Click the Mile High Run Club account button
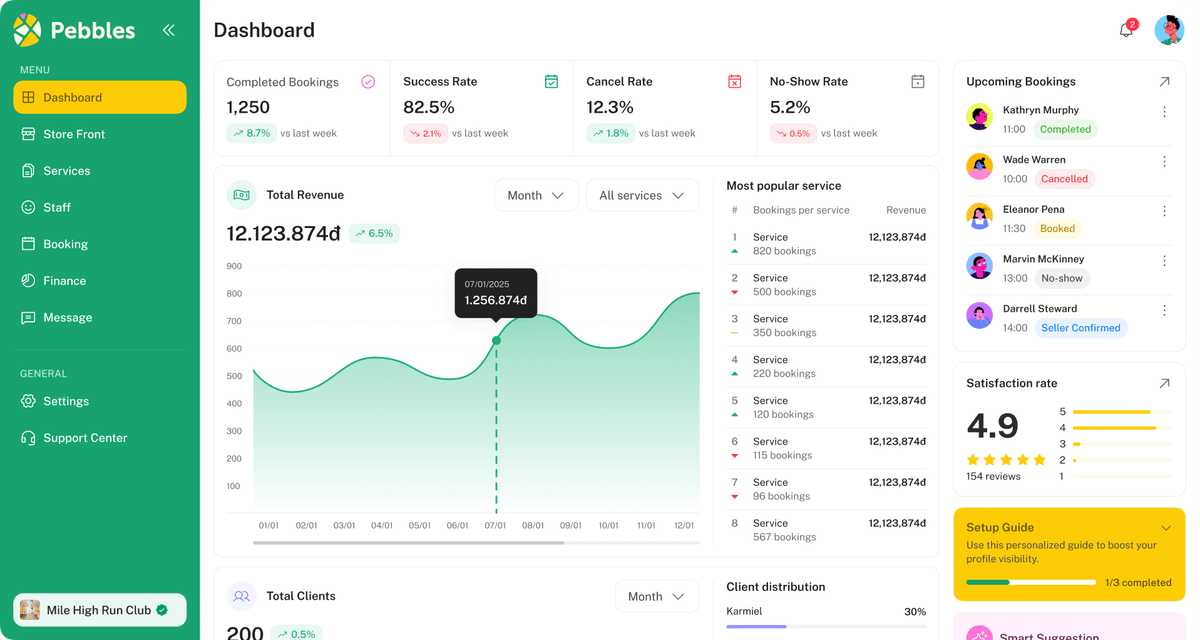 tap(99, 610)
